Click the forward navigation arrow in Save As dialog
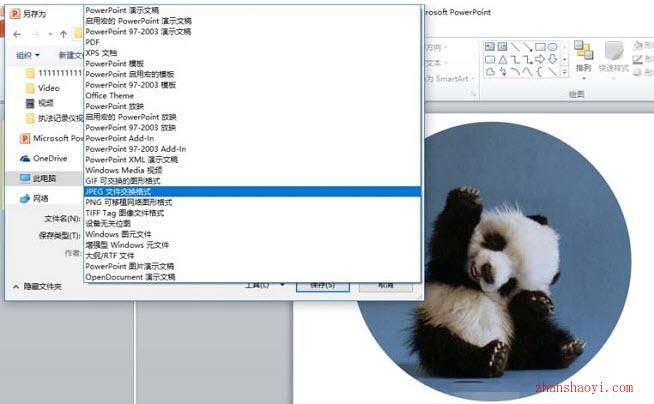This screenshot has height=404, width=654. point(35,34)
